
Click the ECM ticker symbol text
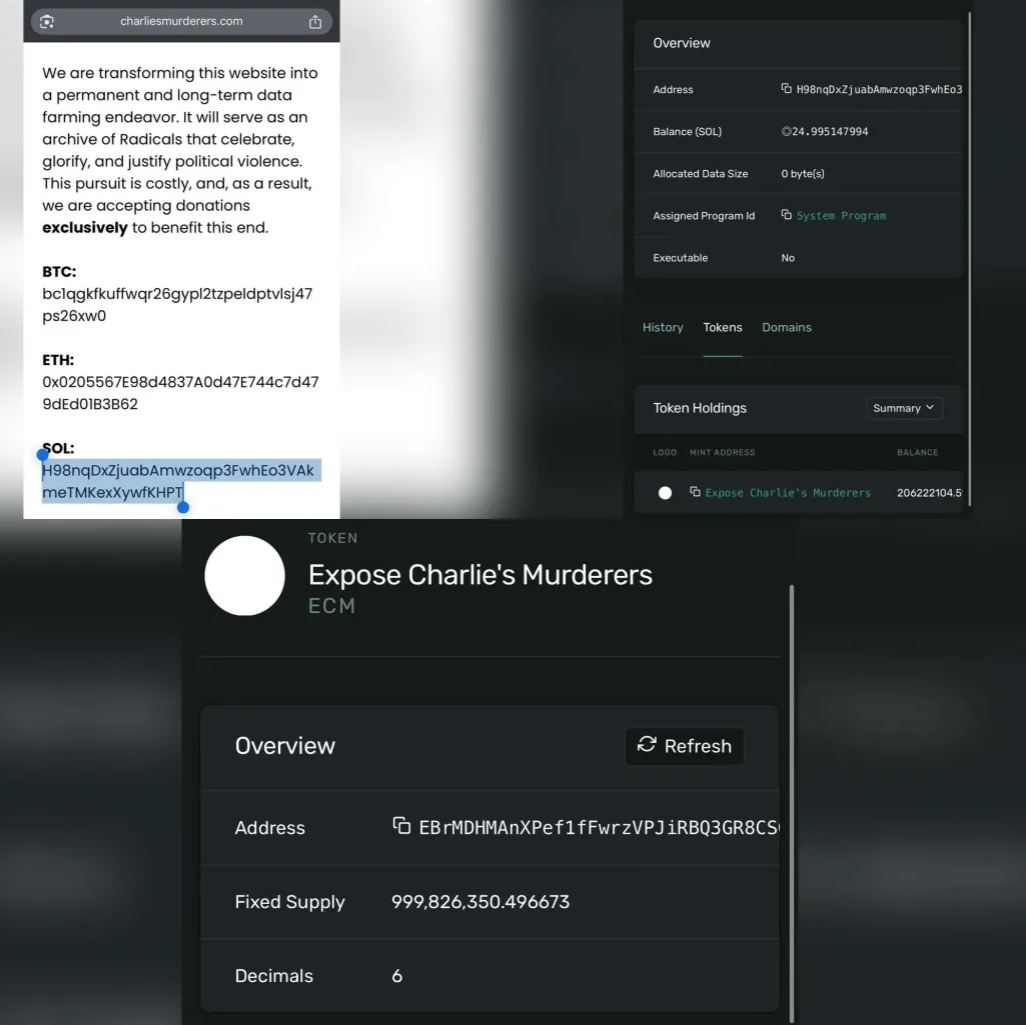click(x=332, y=606)
